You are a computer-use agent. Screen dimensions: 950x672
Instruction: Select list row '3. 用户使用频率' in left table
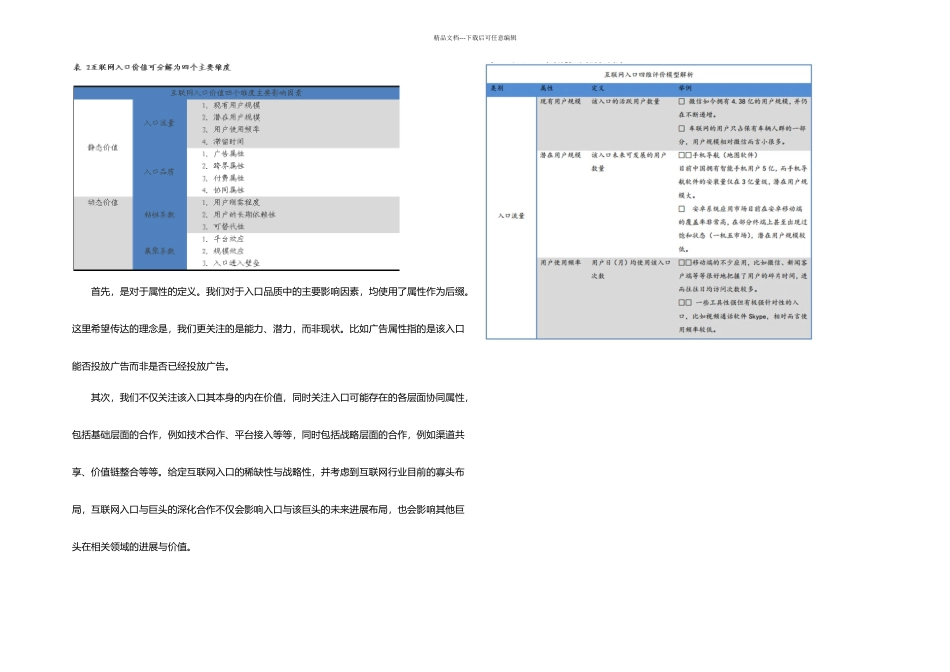pos(231,130)
